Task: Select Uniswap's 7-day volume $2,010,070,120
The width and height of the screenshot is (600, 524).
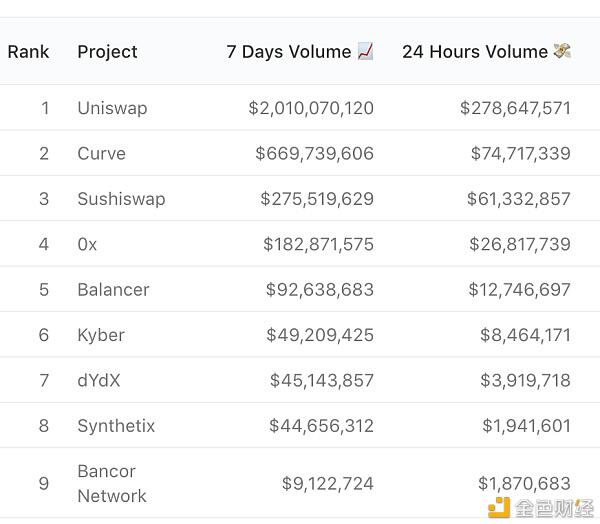Action: 311,108
